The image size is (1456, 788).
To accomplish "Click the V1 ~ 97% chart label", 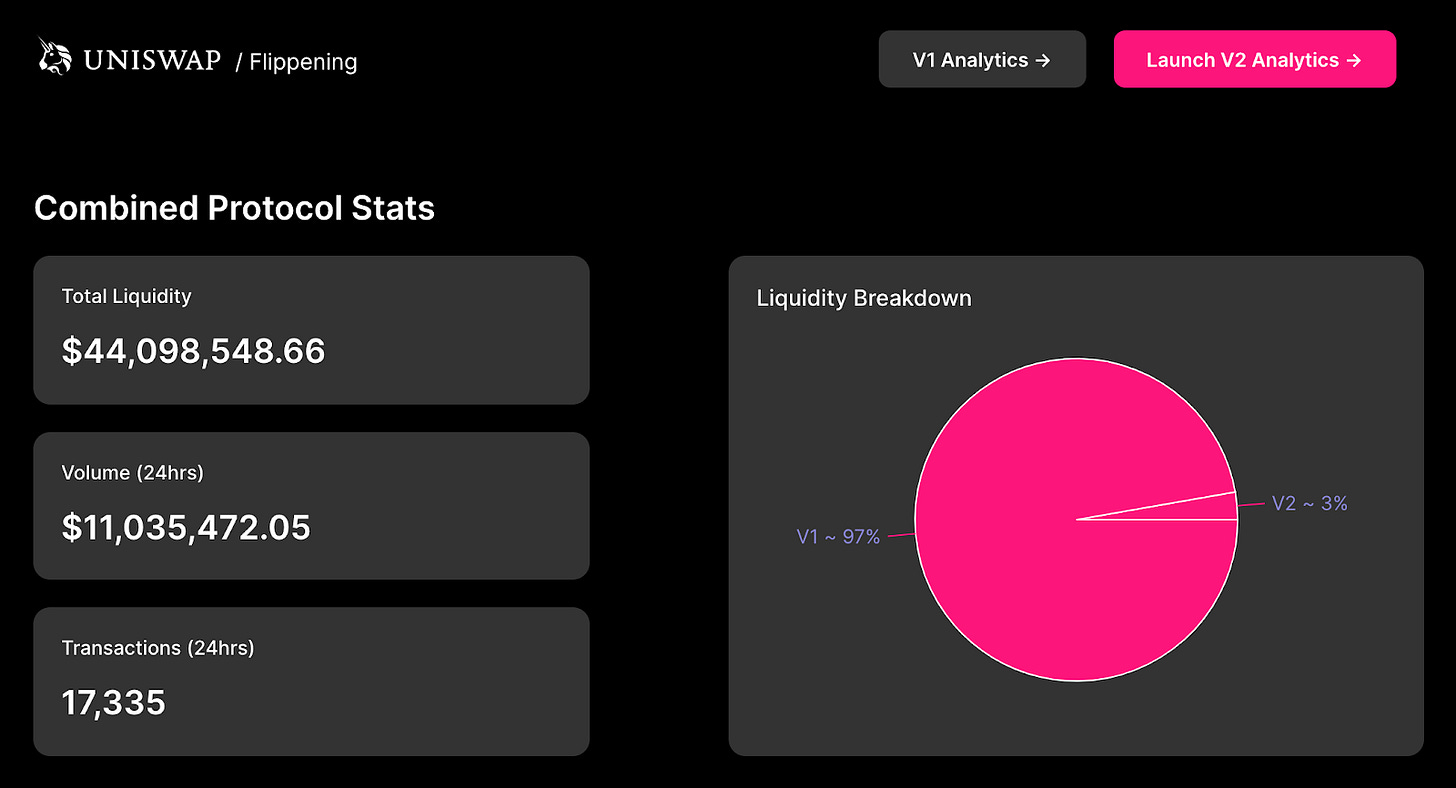I will pos(838,537).
